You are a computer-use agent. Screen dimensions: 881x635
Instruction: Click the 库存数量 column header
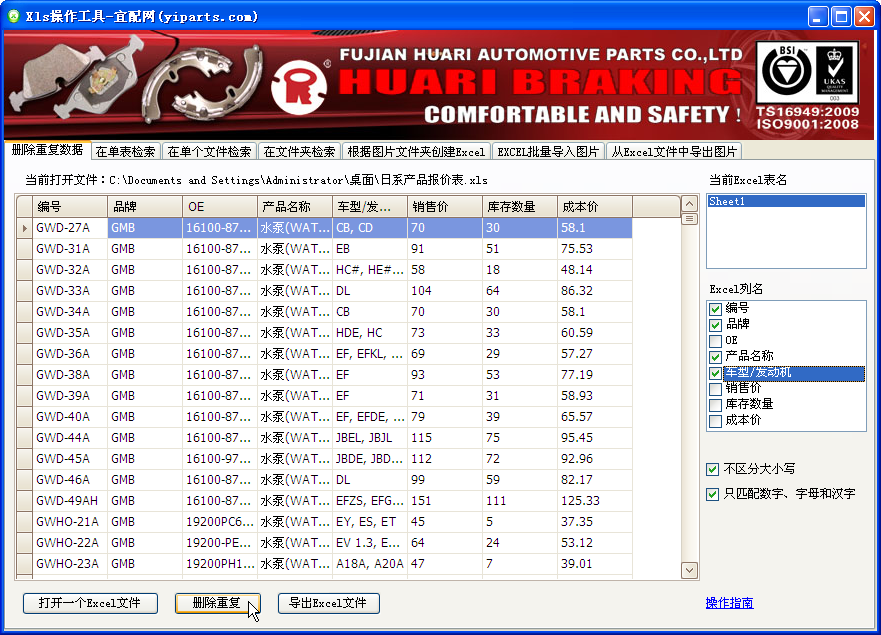[x=520, y=207]
